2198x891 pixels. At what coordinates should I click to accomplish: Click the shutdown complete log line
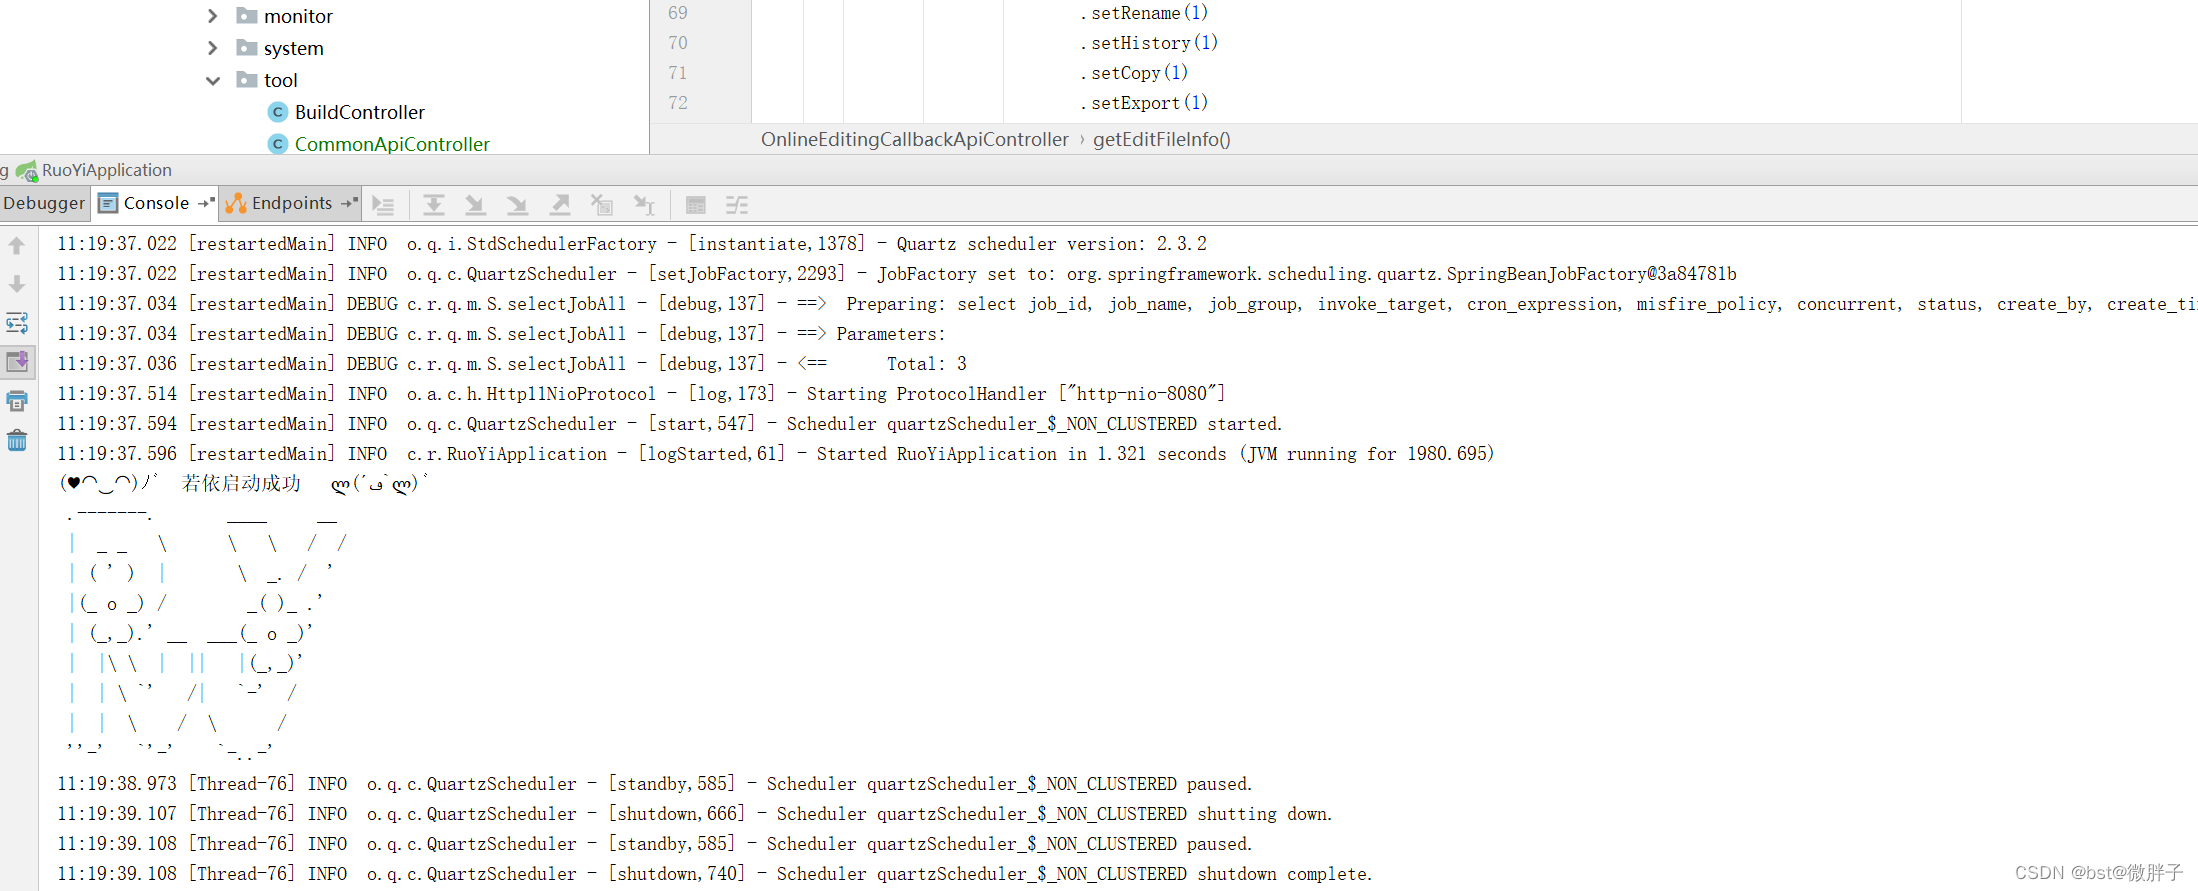715,874
